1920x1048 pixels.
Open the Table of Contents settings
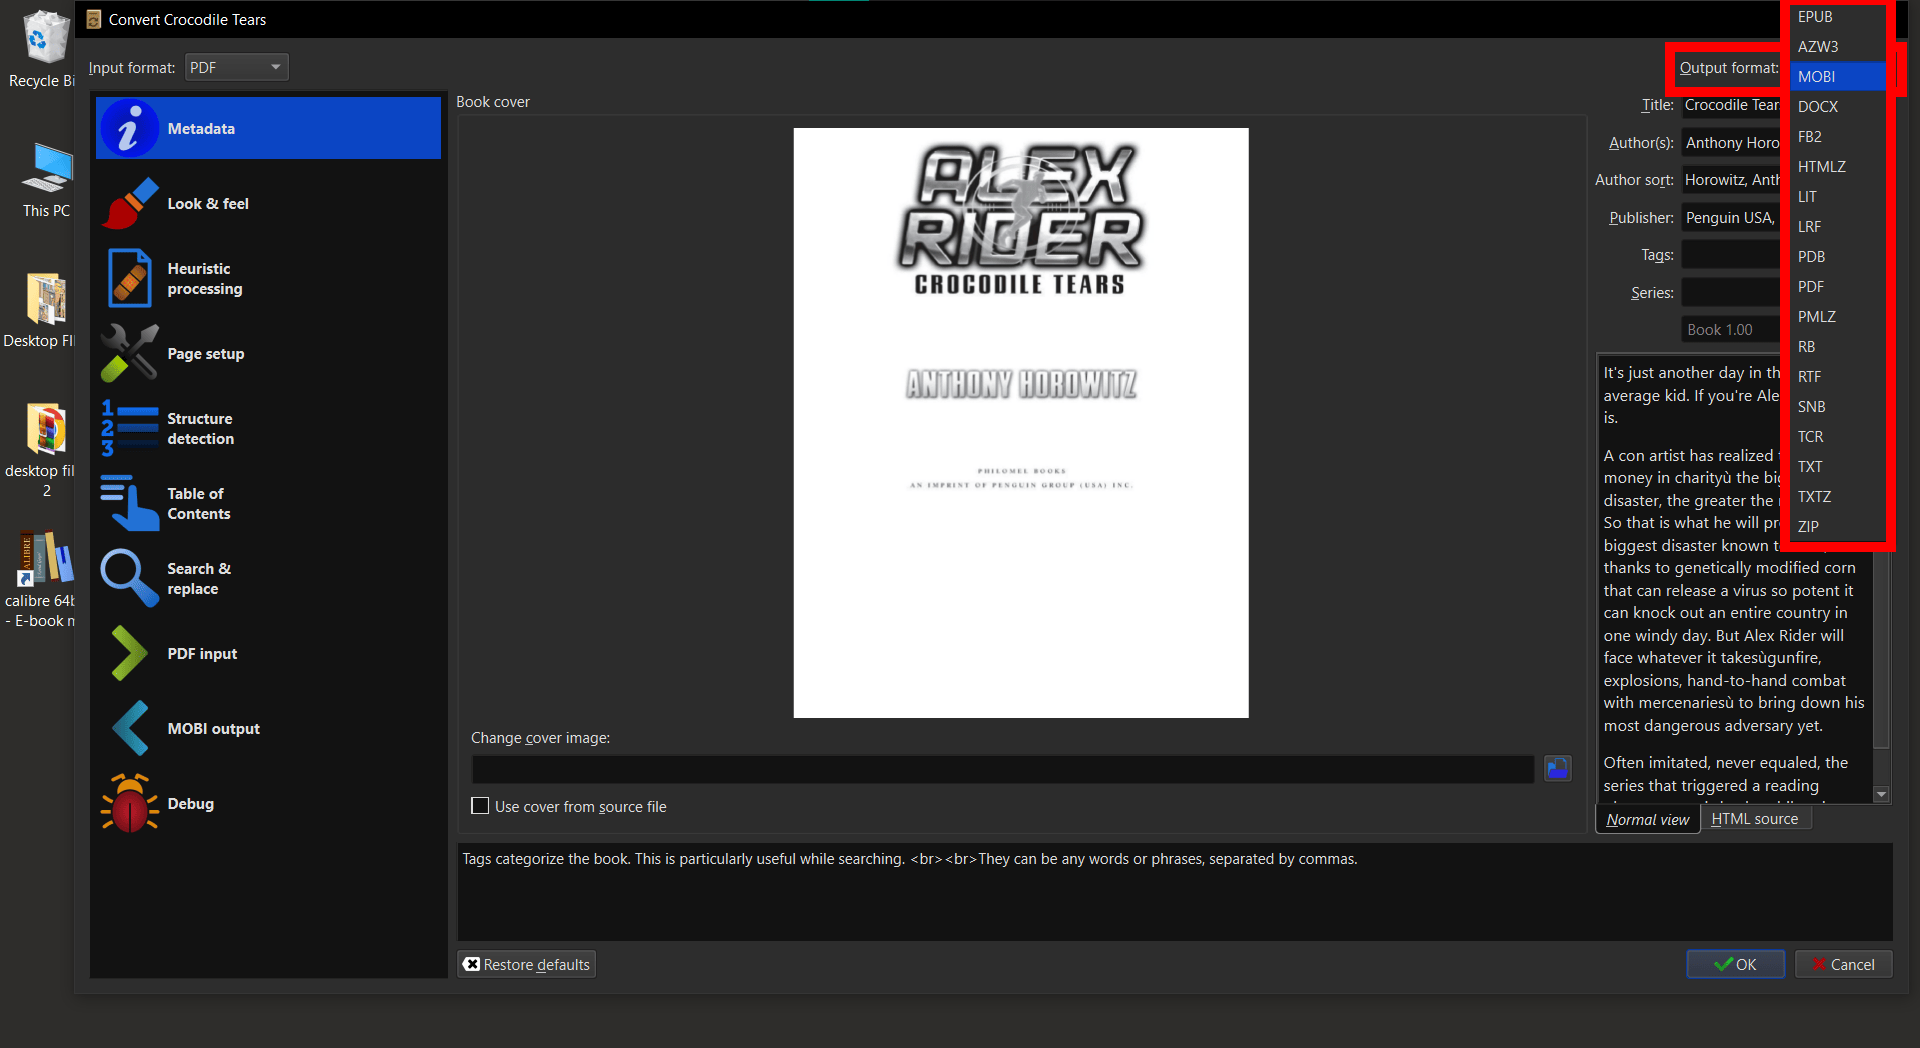(x=199, y=503)
